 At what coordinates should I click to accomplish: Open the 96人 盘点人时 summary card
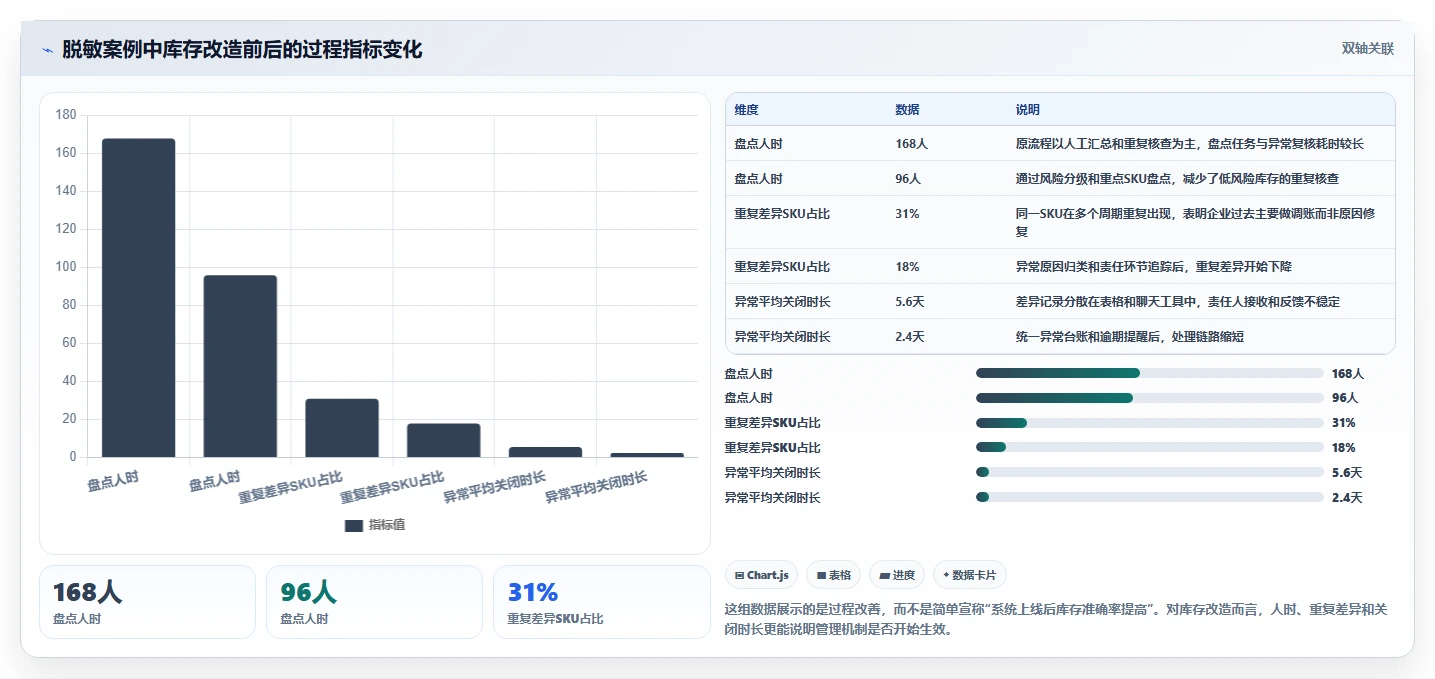pos(374,602)
